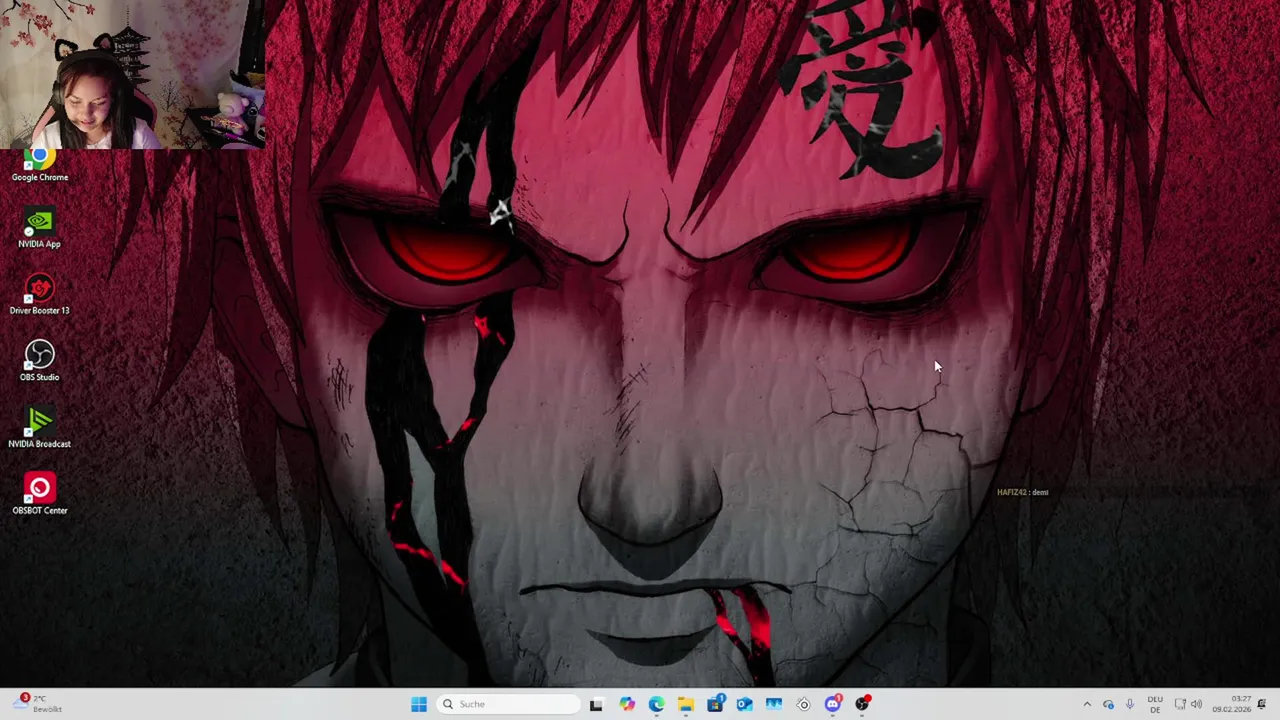Open the blue chart app in taskbar
Viewport: 1280px width, 720px height.
click(x=774, y=704)
